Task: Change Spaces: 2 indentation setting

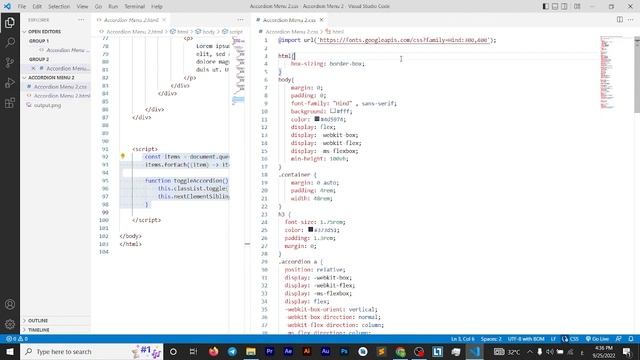Action: pyautogui.click(x=491, y=339)
